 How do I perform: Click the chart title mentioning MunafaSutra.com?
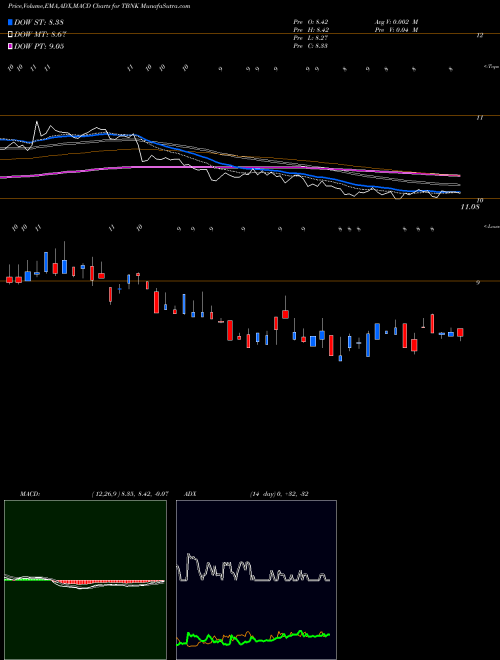point(99,6)
